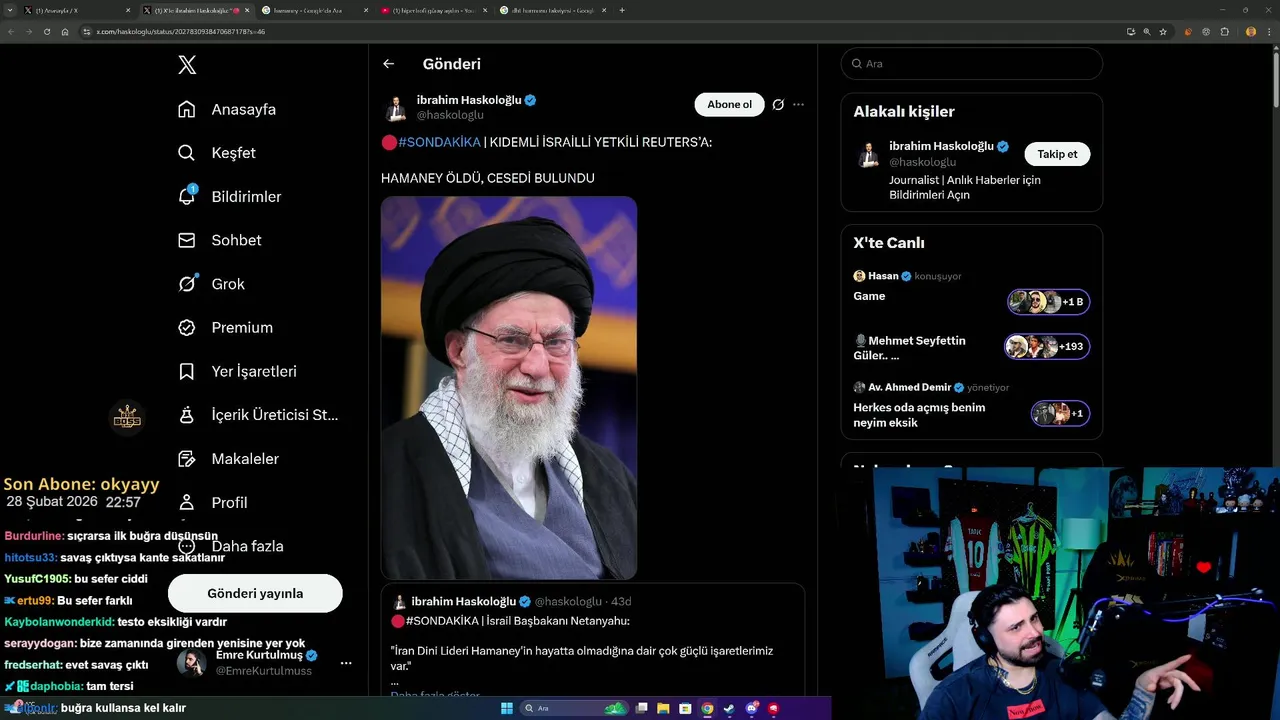Open the Chrome extensions puzzle icon
The height and width of the screenshot is (720, 1280).
click(1225, 31)
